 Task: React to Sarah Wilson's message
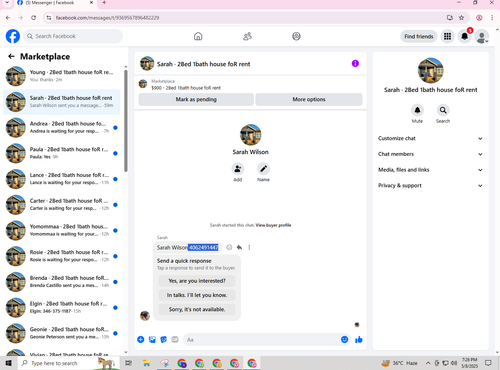point(229,247)
